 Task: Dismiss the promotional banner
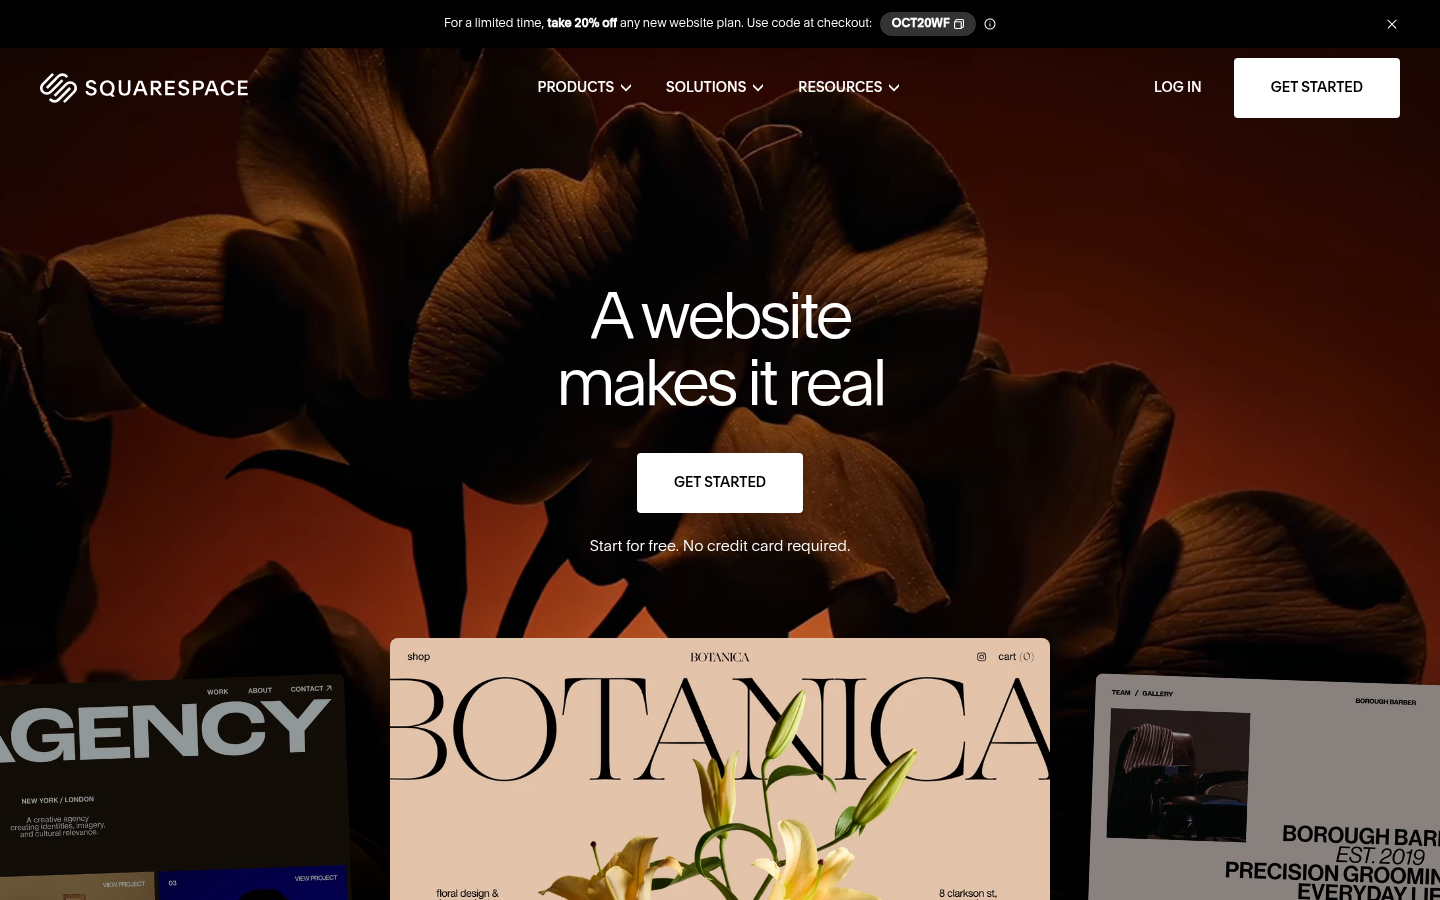click(x=1392, y=24)
